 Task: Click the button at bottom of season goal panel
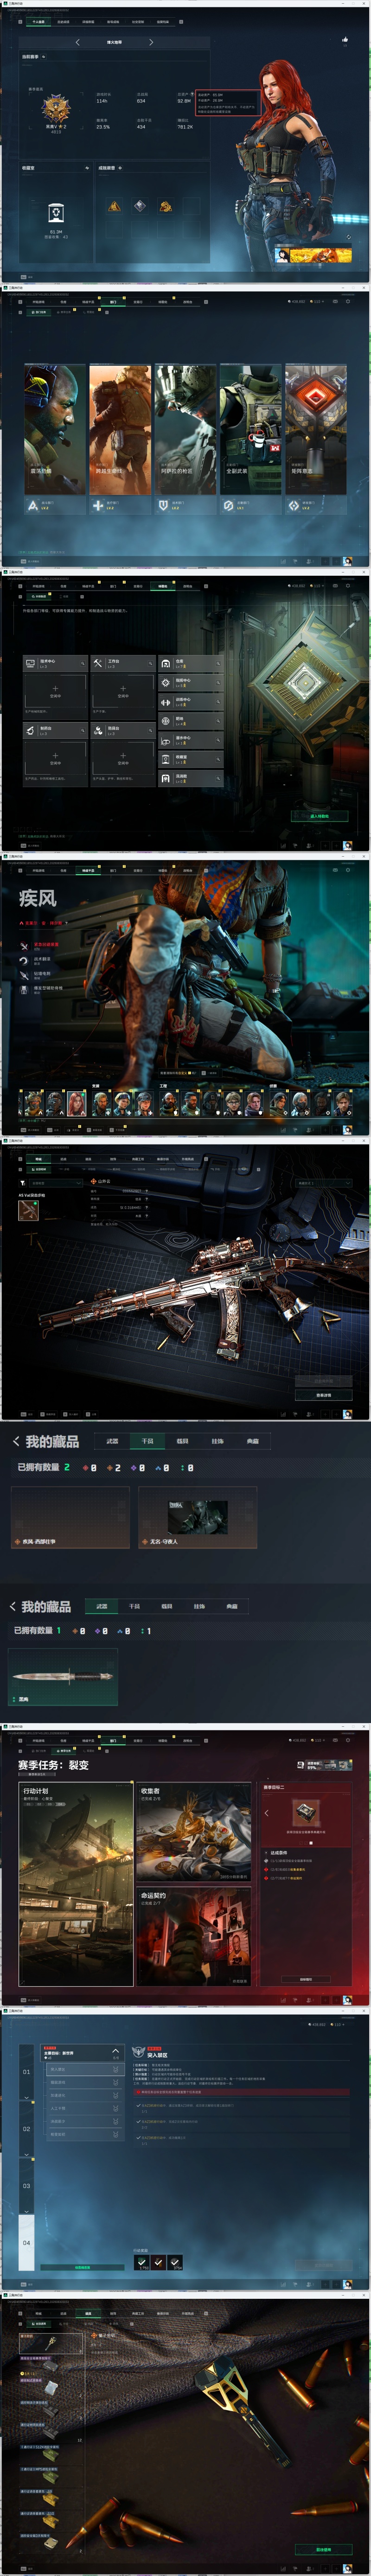(x=306, y=1979)
